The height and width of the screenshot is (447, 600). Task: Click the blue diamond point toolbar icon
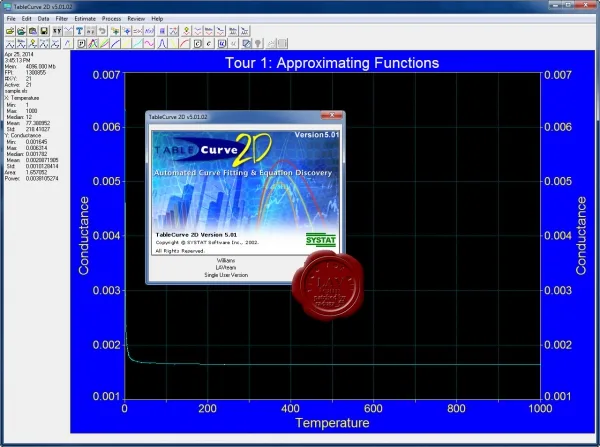click(x=126, y=31)
